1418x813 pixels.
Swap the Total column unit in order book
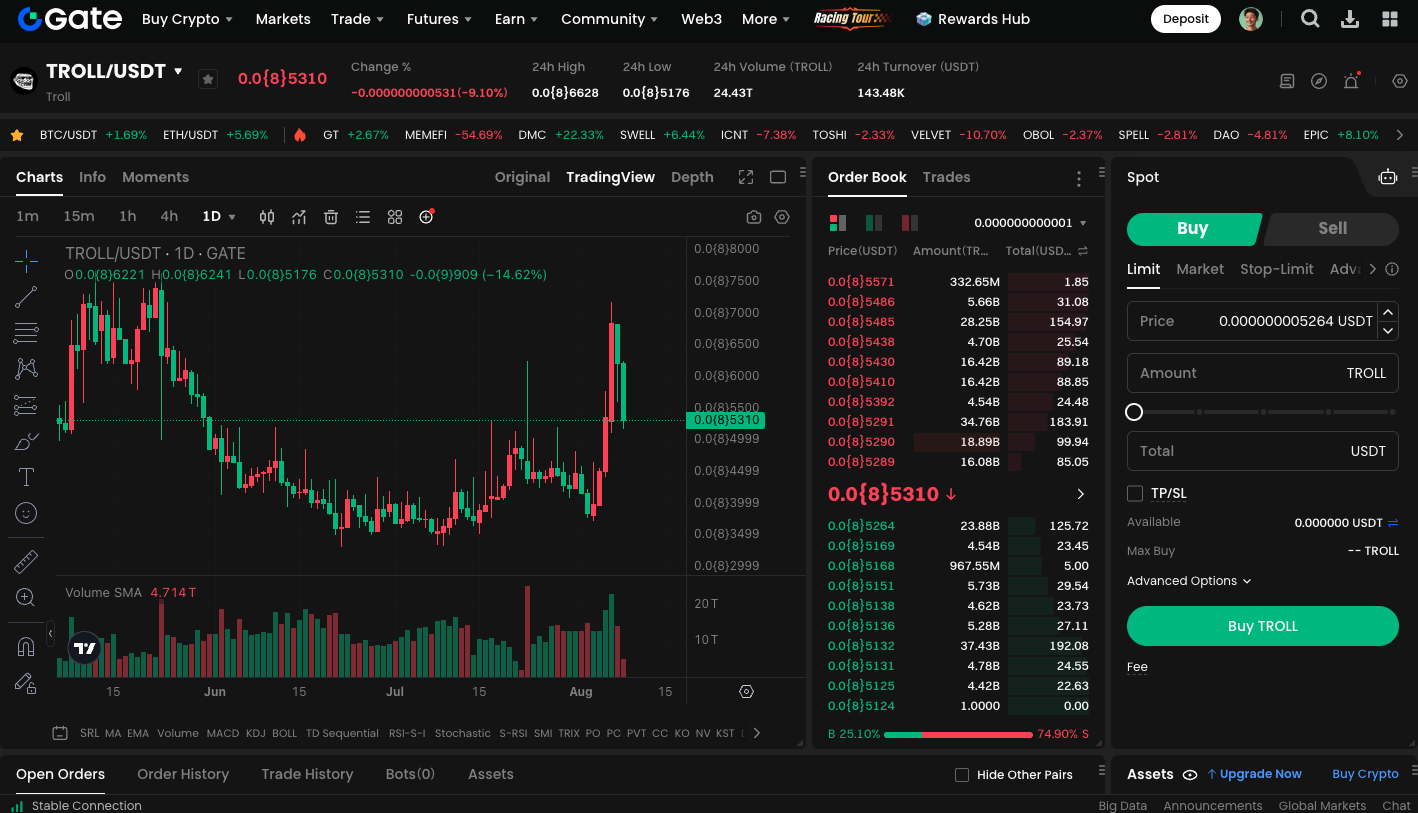1083,251
